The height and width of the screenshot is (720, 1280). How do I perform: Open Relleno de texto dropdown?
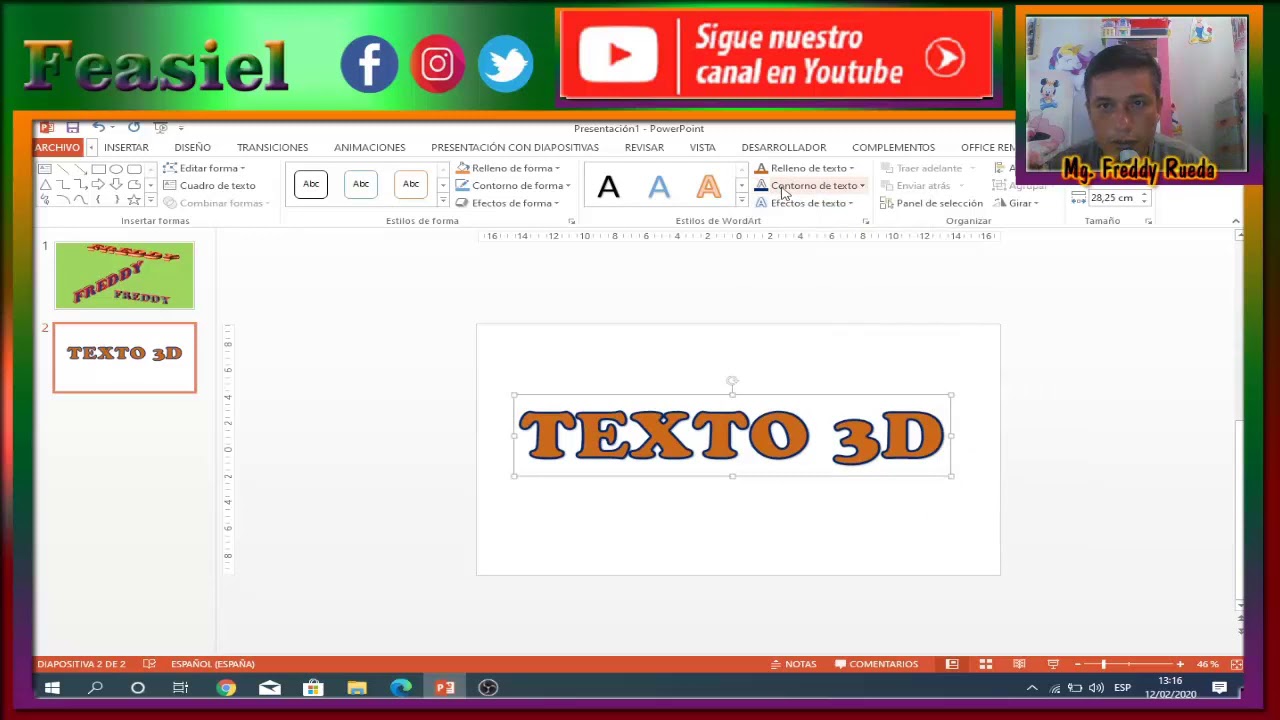click(x=805, y=168)
